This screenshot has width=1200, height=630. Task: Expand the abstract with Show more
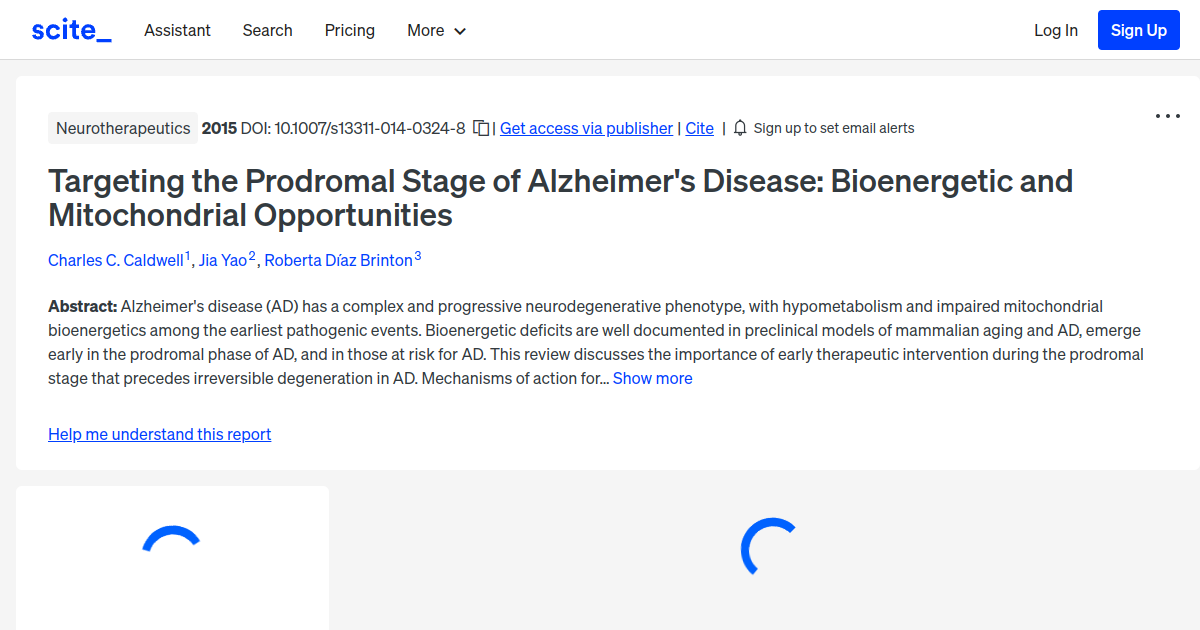point(652,378)
